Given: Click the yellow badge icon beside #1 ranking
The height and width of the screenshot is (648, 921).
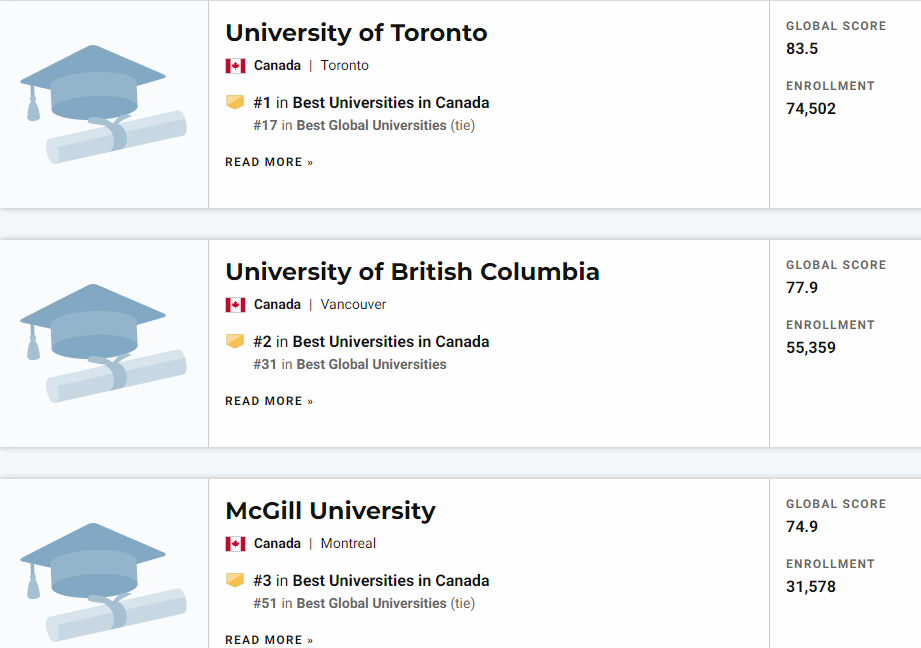Looking at the screenshot, I should [235, 102].
